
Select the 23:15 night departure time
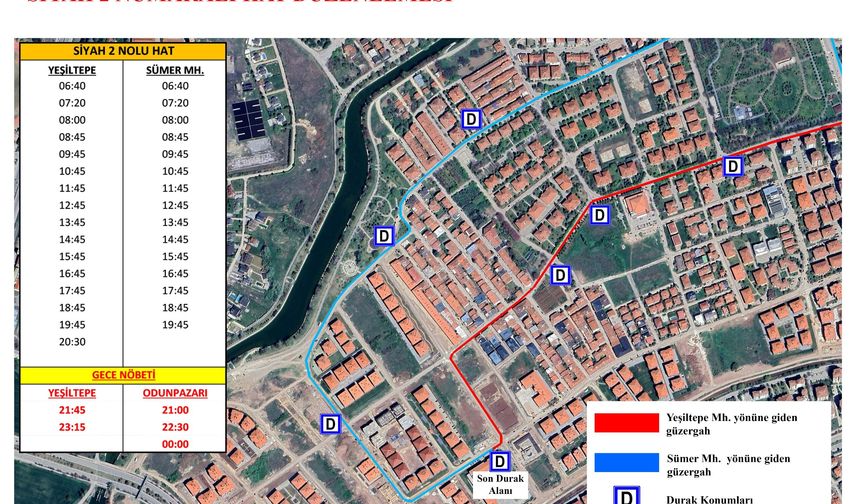pos(71,427)
